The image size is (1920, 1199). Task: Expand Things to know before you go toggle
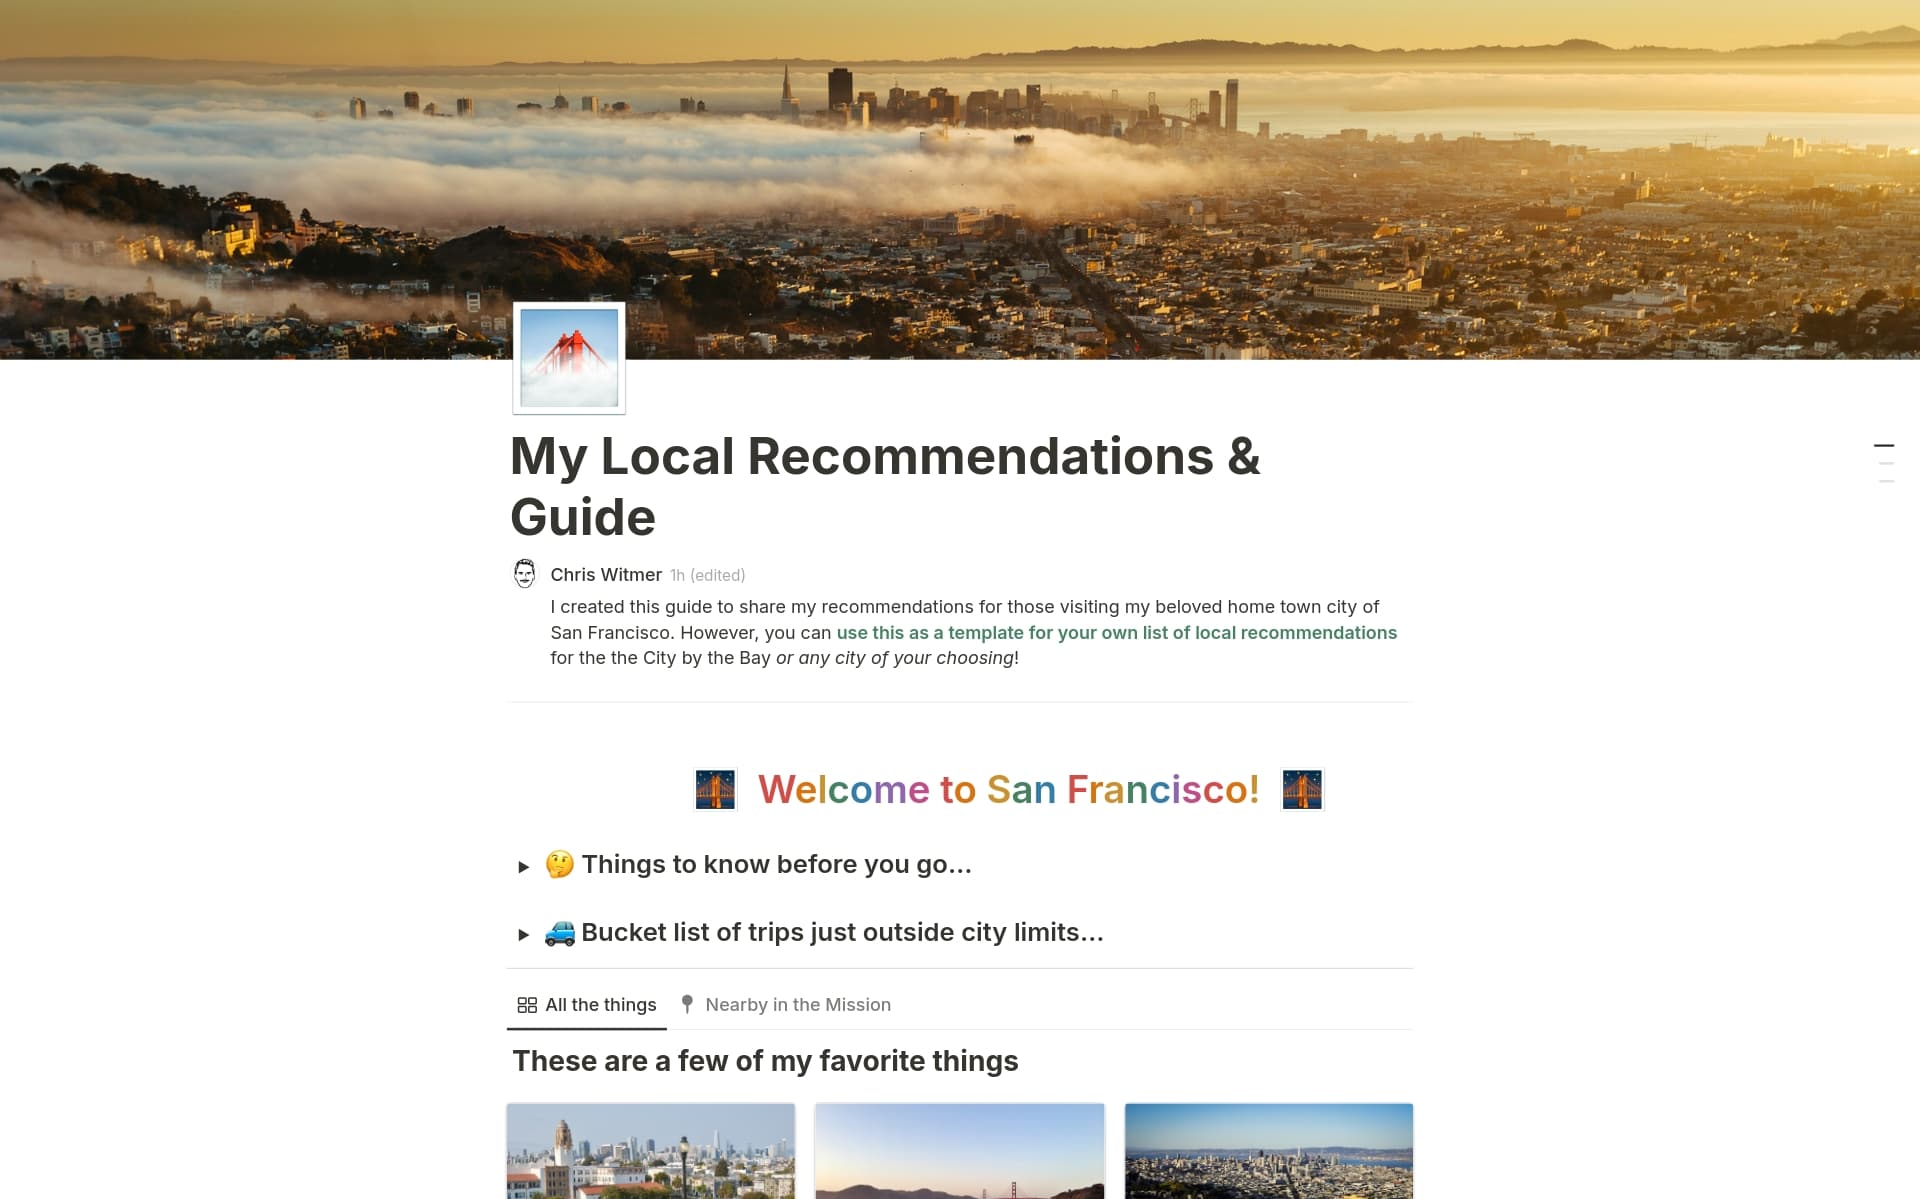click(523, 866)
